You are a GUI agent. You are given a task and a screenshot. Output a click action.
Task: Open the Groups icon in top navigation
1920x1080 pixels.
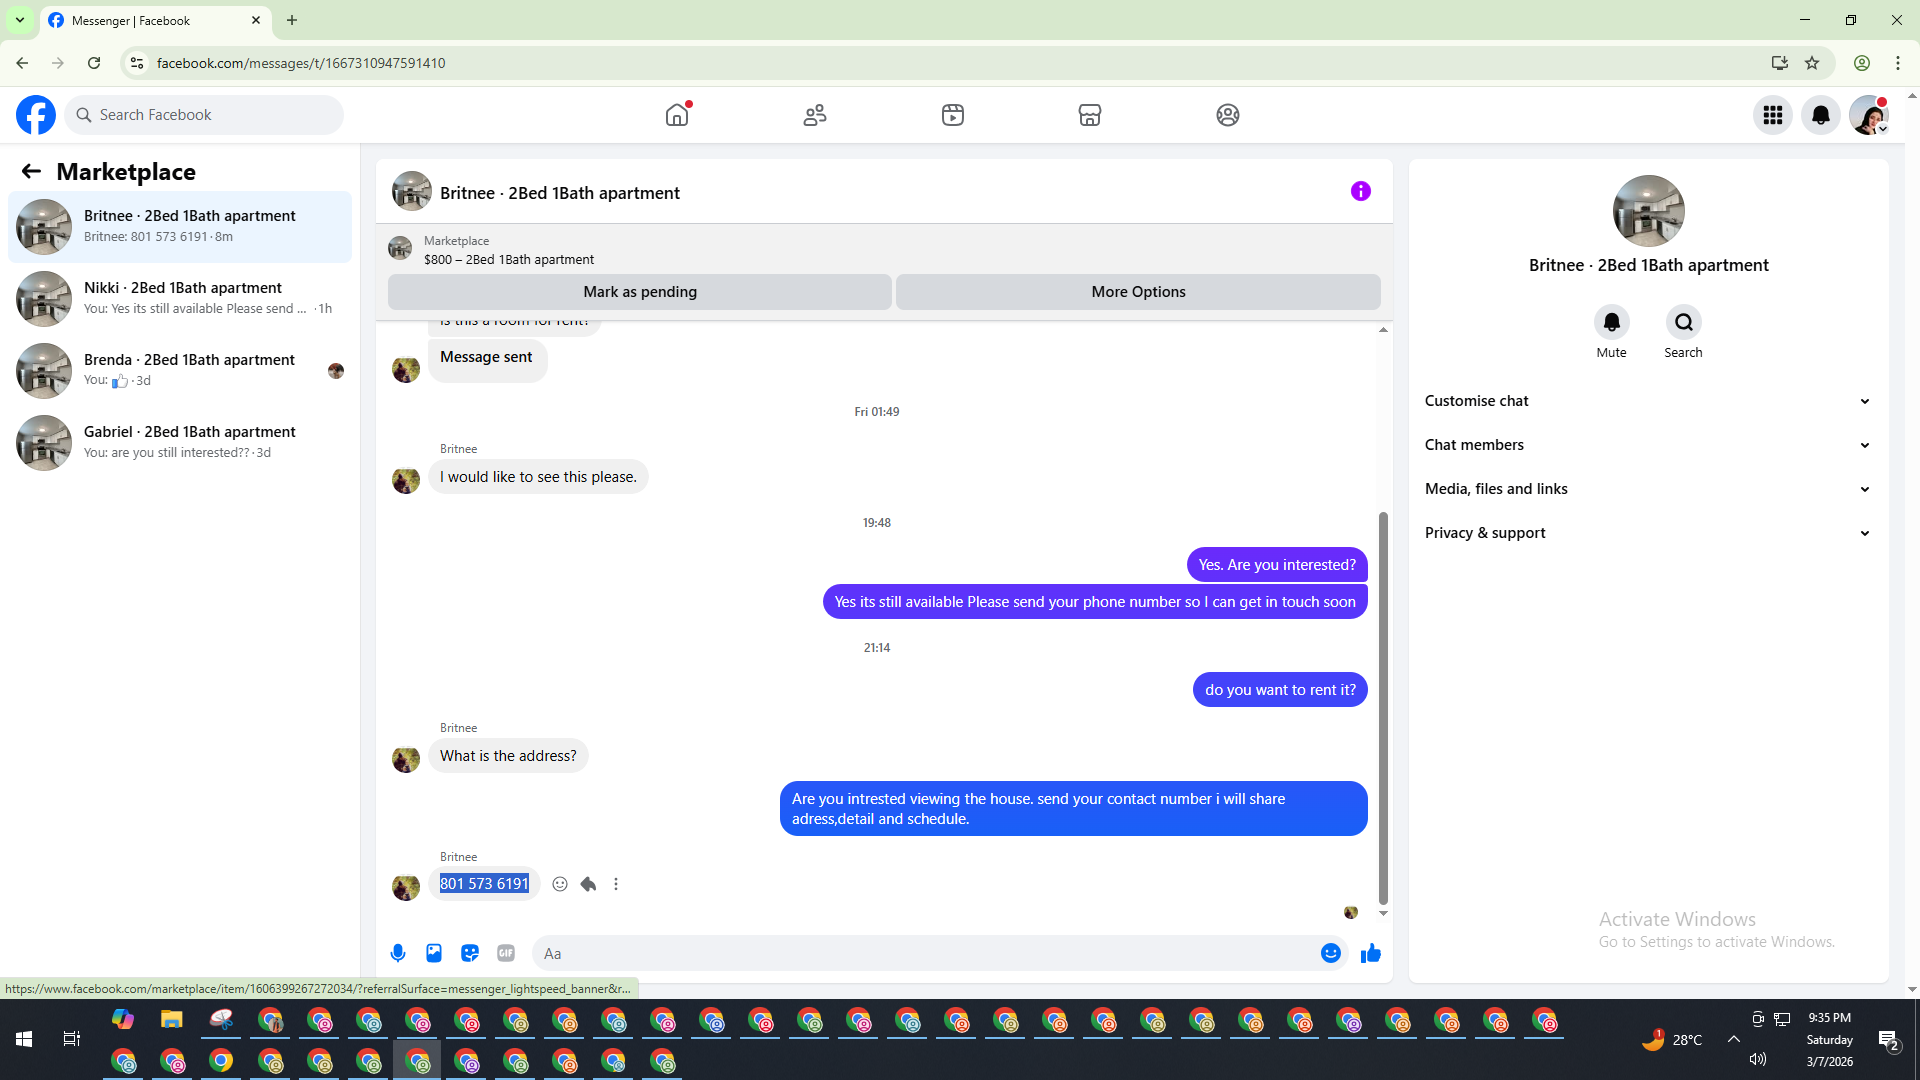1228,115
